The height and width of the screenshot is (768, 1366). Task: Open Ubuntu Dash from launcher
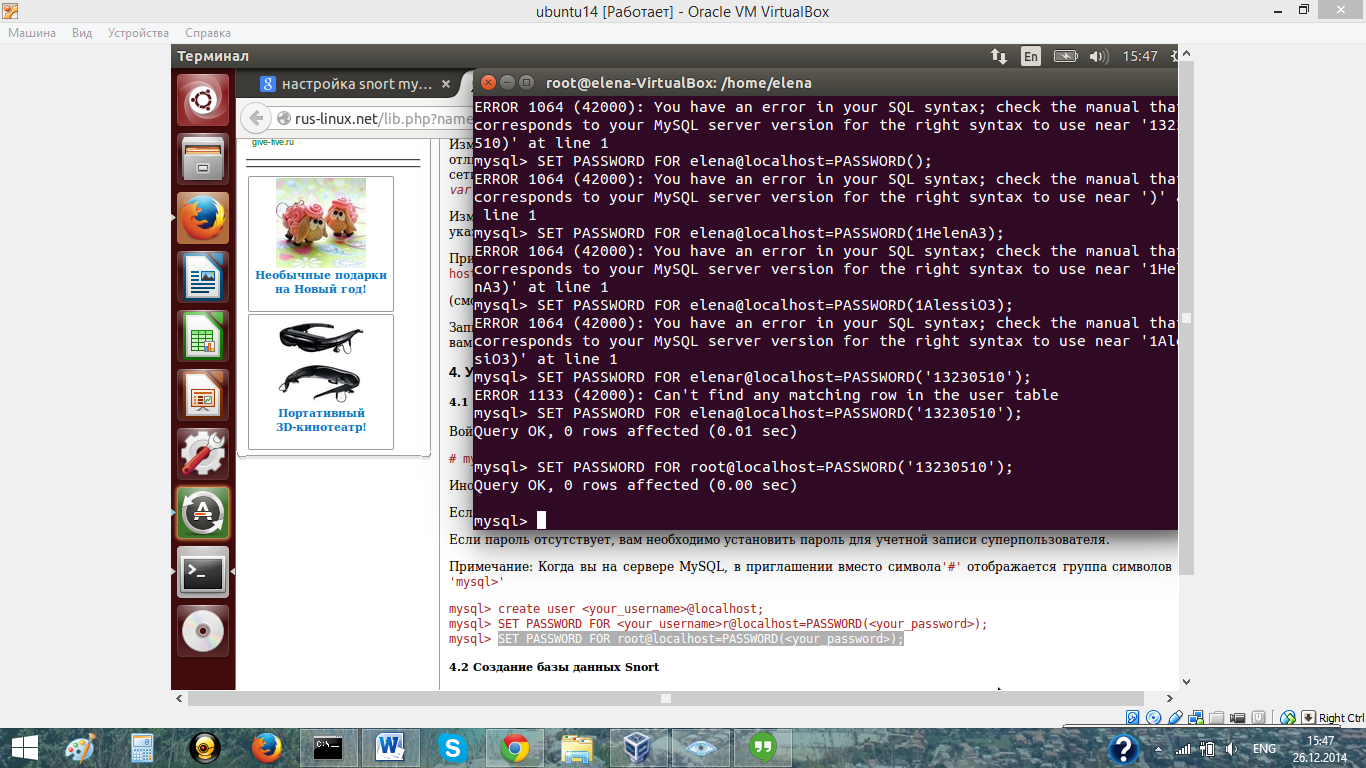(x=203, y=100)
